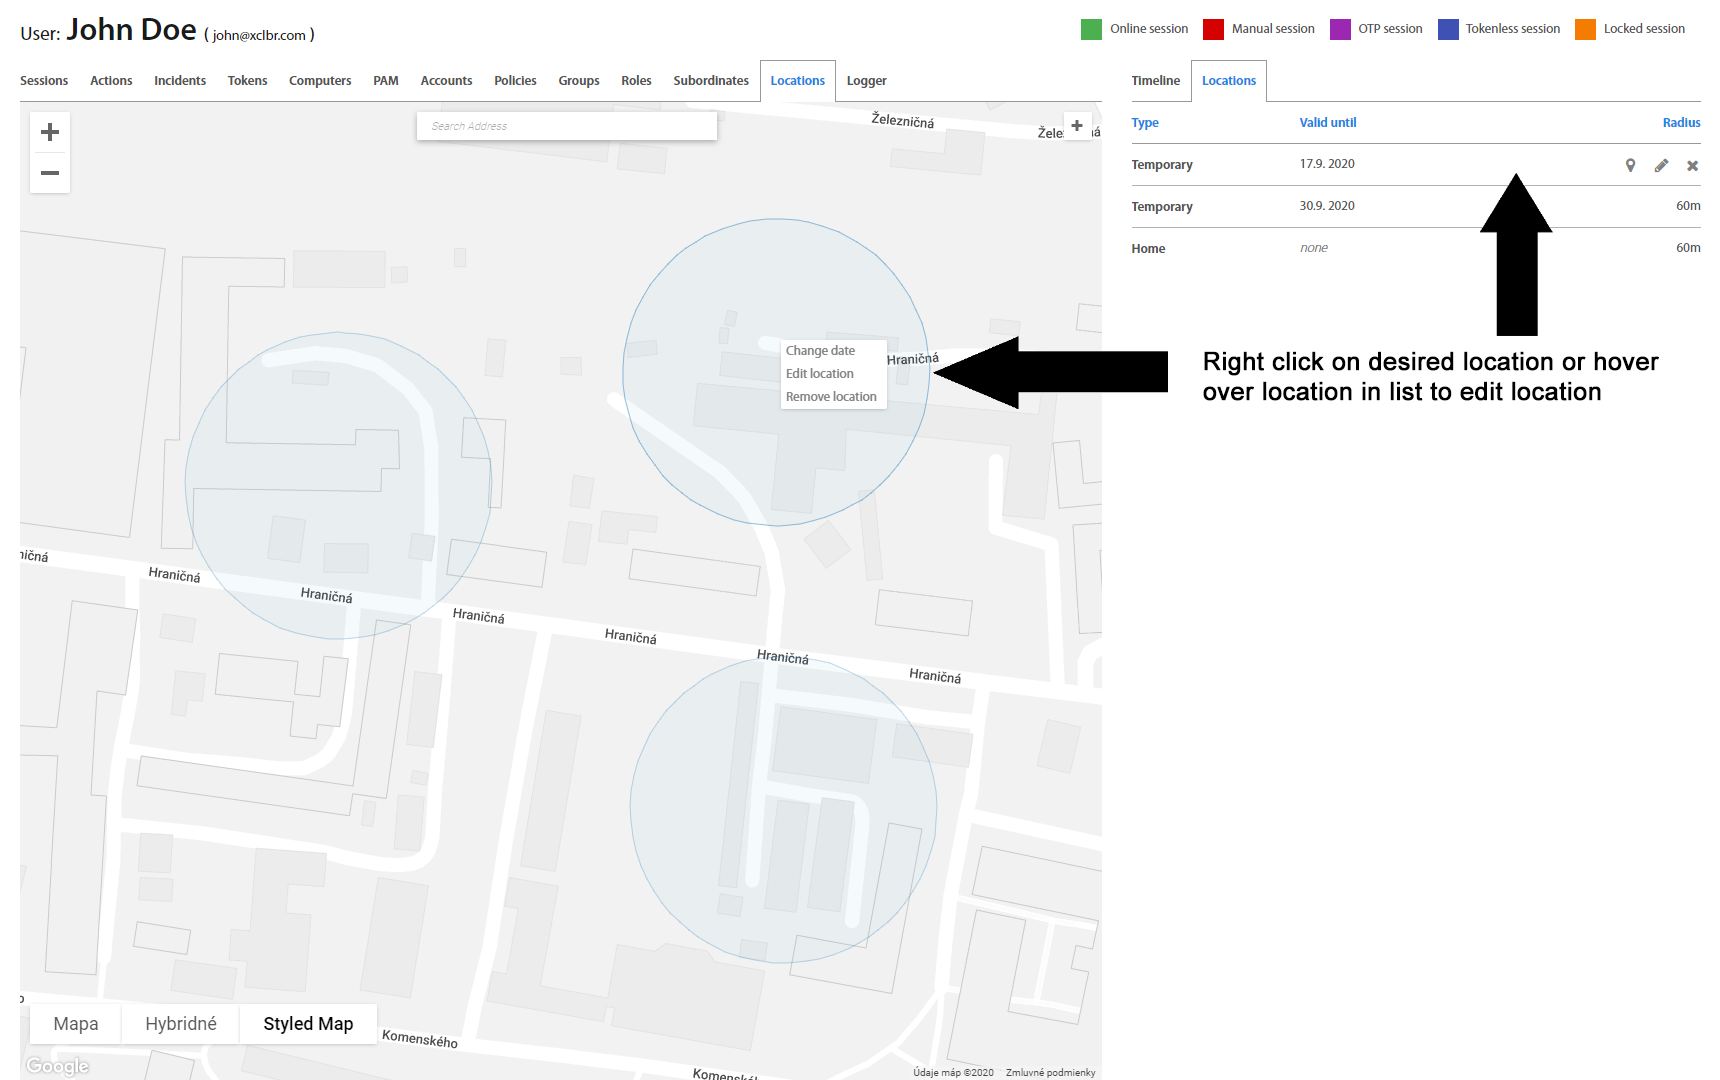
Task: Click the Google logo on the map
Action: coord(58,1066)
